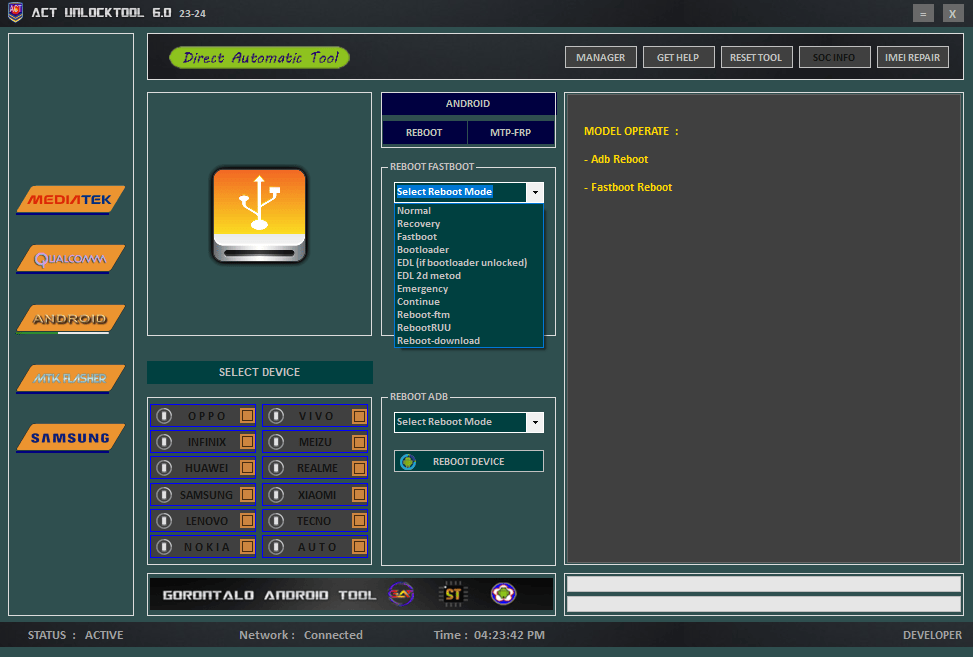Tick the orange checkbox for OPPO

(x=246, y=416)
